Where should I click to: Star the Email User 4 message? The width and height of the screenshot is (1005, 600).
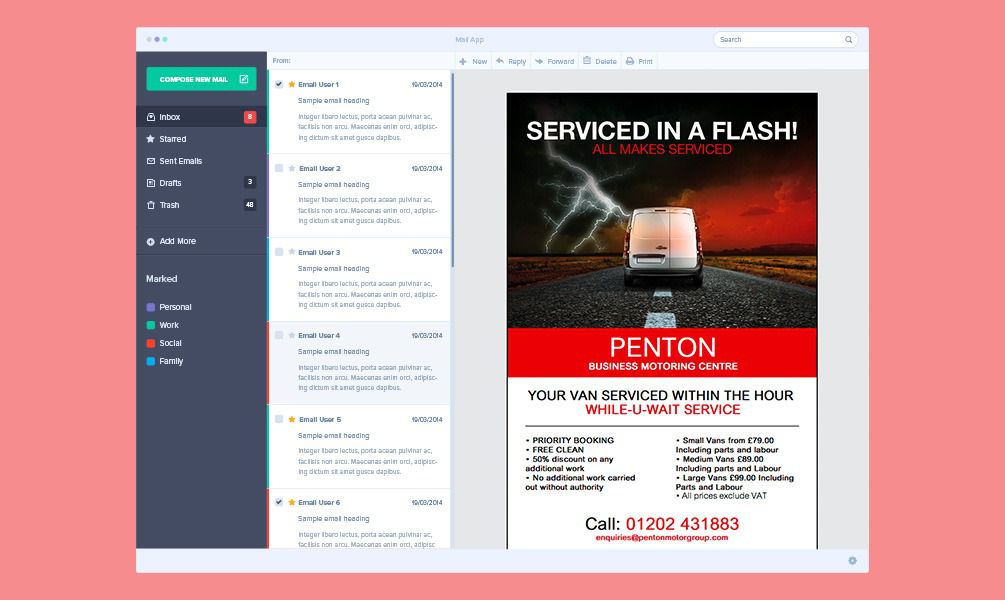(292, 335)
